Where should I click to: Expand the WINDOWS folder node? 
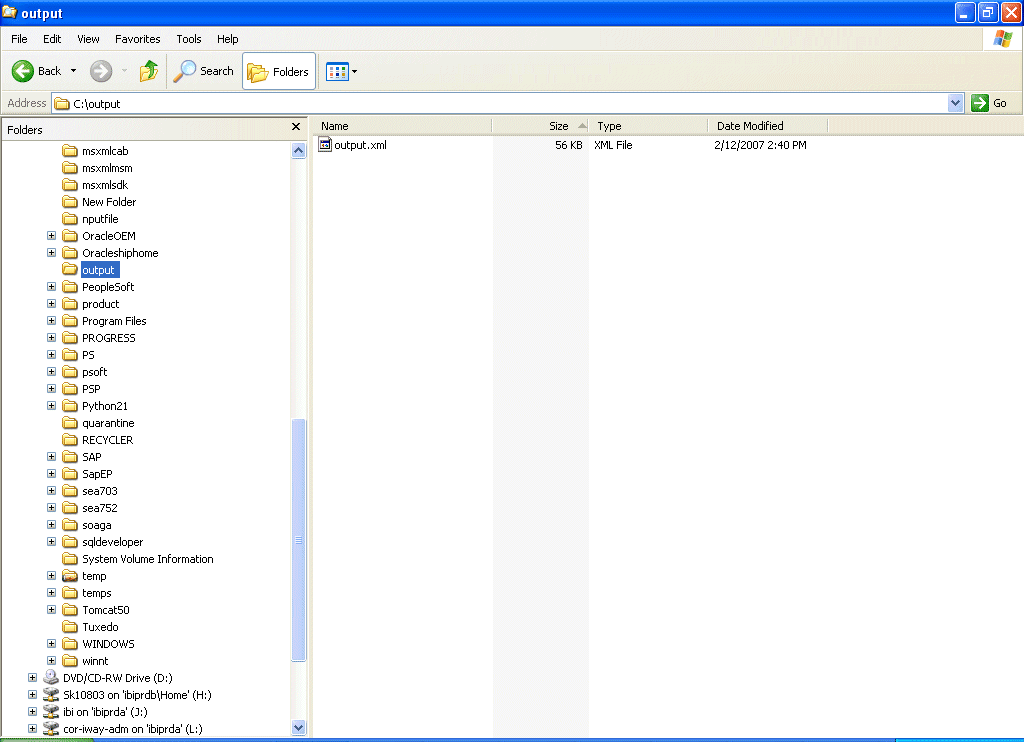(52, 643)
